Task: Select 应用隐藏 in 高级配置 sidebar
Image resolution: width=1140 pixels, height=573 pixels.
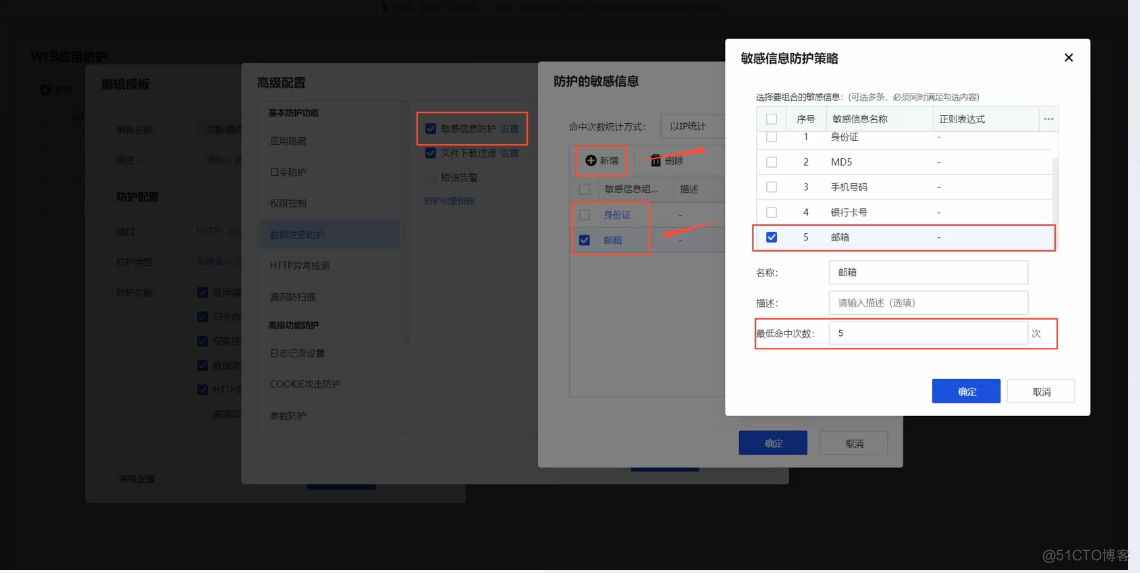Action: (x=288, y=142)
